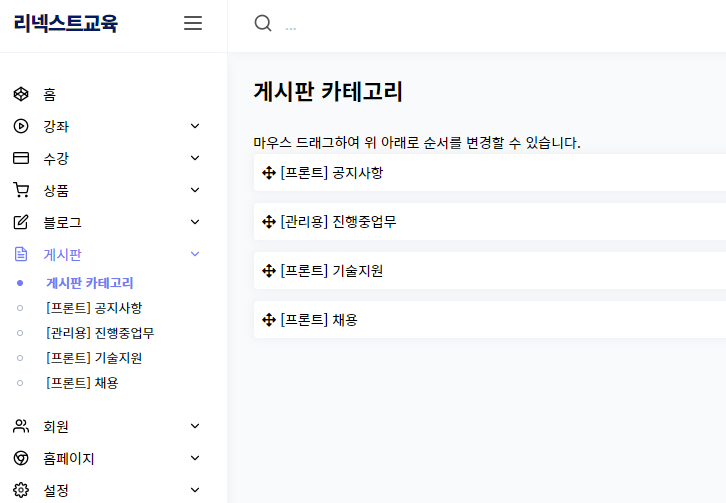Open the 강좌 menu

56,126
